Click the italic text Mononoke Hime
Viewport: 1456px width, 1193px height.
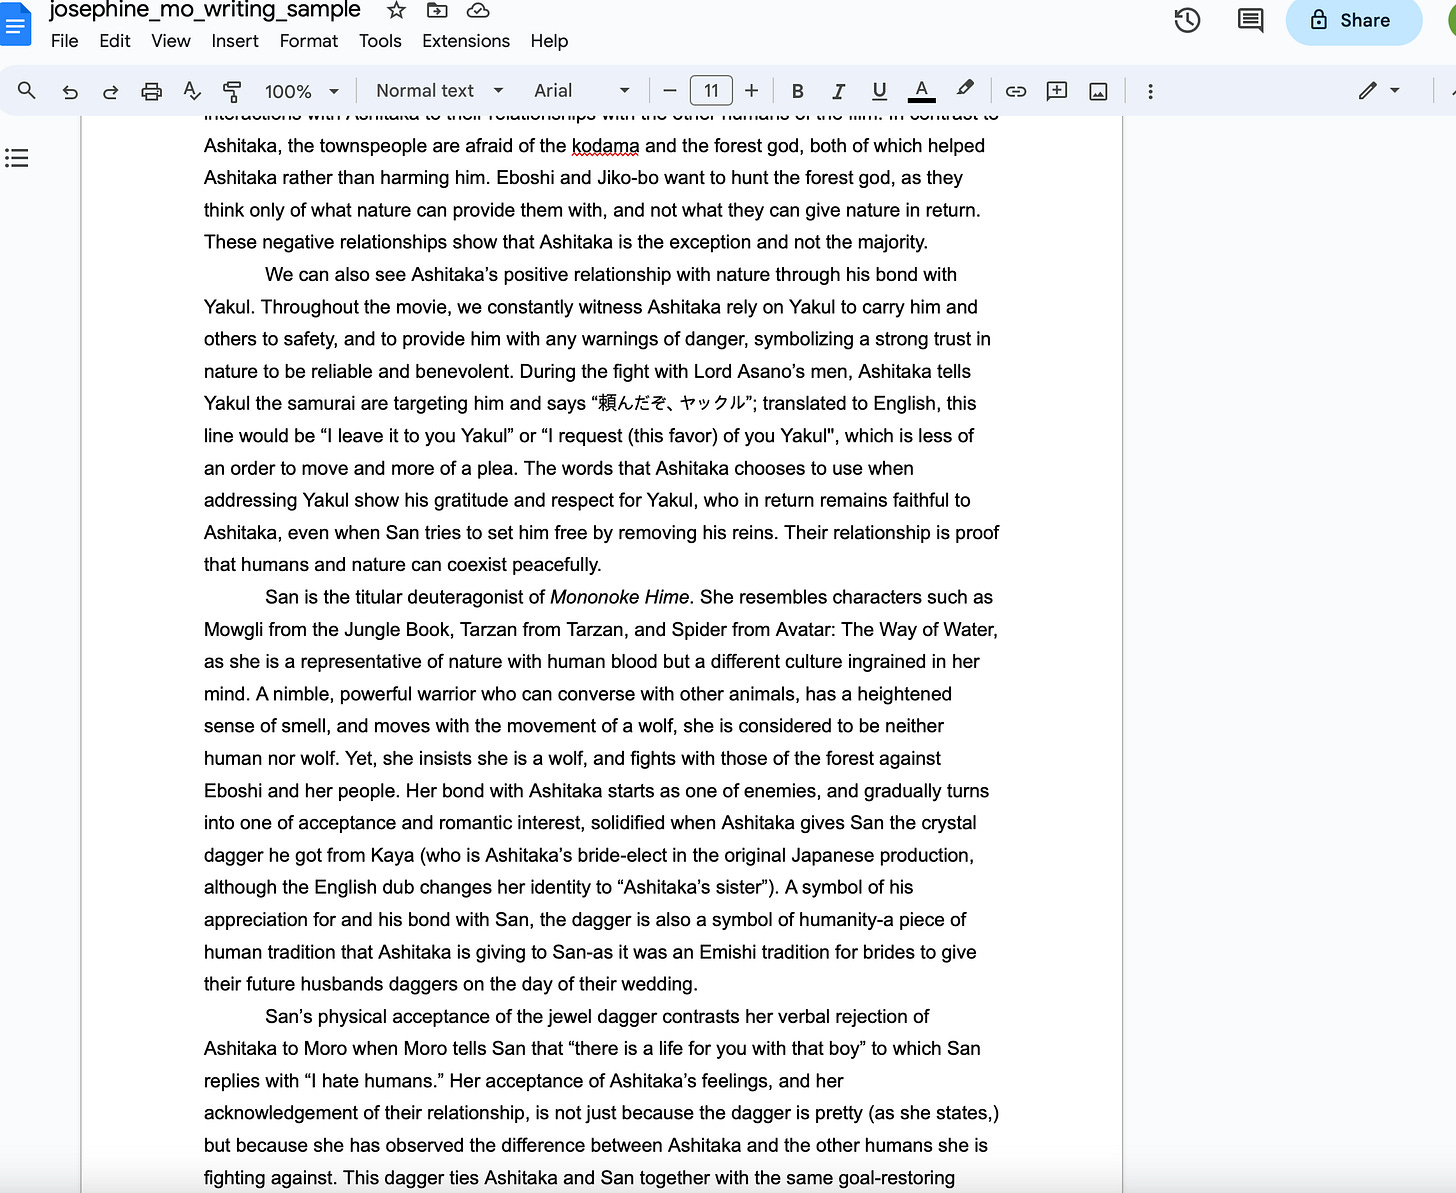[619, 597]
